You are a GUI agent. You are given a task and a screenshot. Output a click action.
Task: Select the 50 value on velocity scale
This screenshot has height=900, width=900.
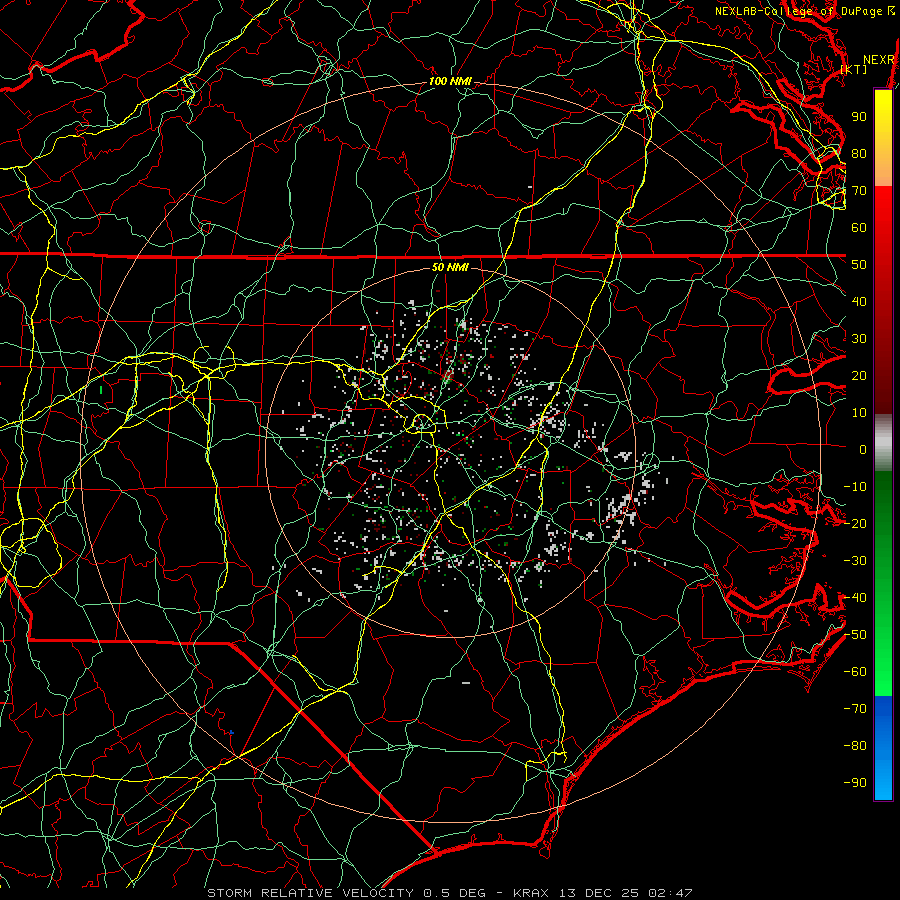coord(859,265)
